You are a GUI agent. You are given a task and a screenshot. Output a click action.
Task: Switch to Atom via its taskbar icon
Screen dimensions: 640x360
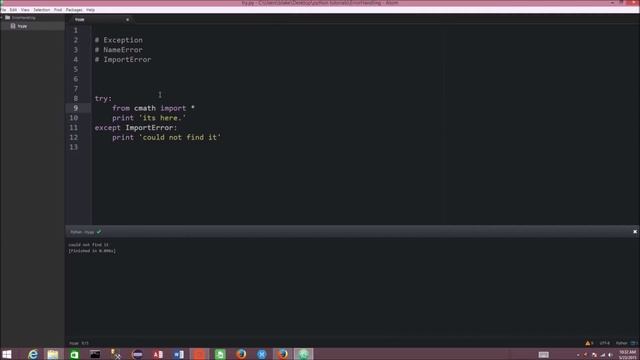pos(303,354)
